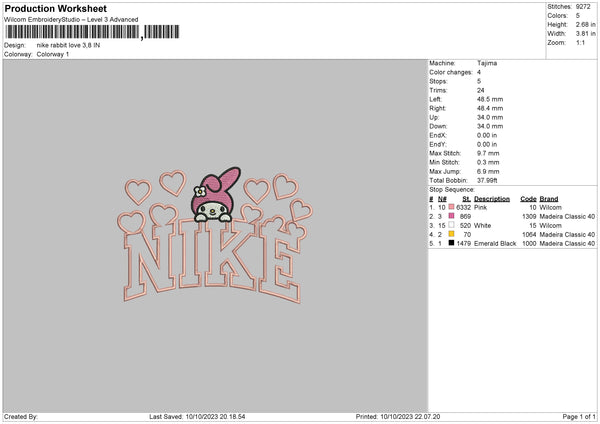Click the 'Description' column header
The height and width of the screenshot is (424, 600).
(492, 199)
